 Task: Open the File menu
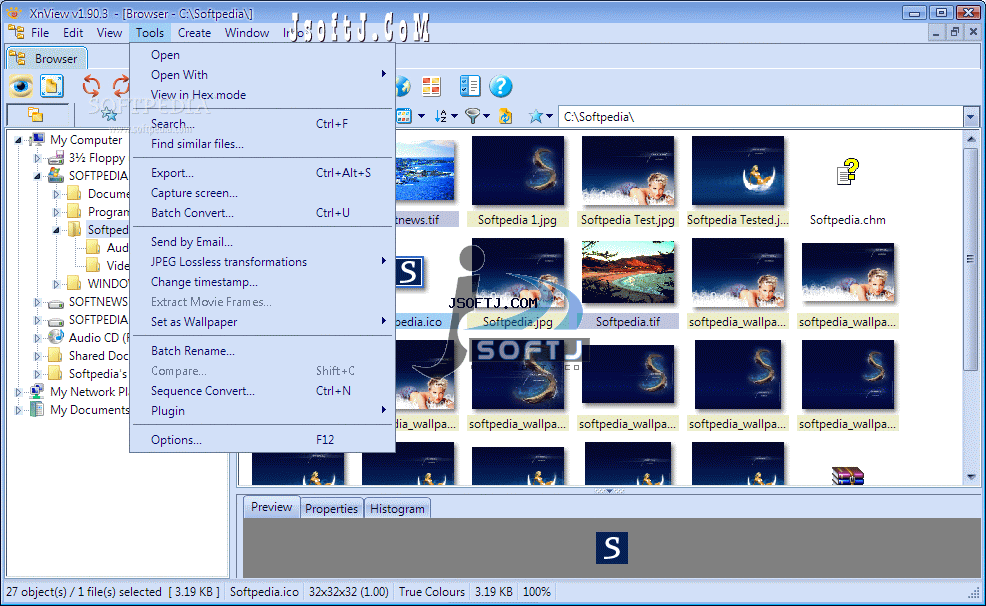pos(40,33)
